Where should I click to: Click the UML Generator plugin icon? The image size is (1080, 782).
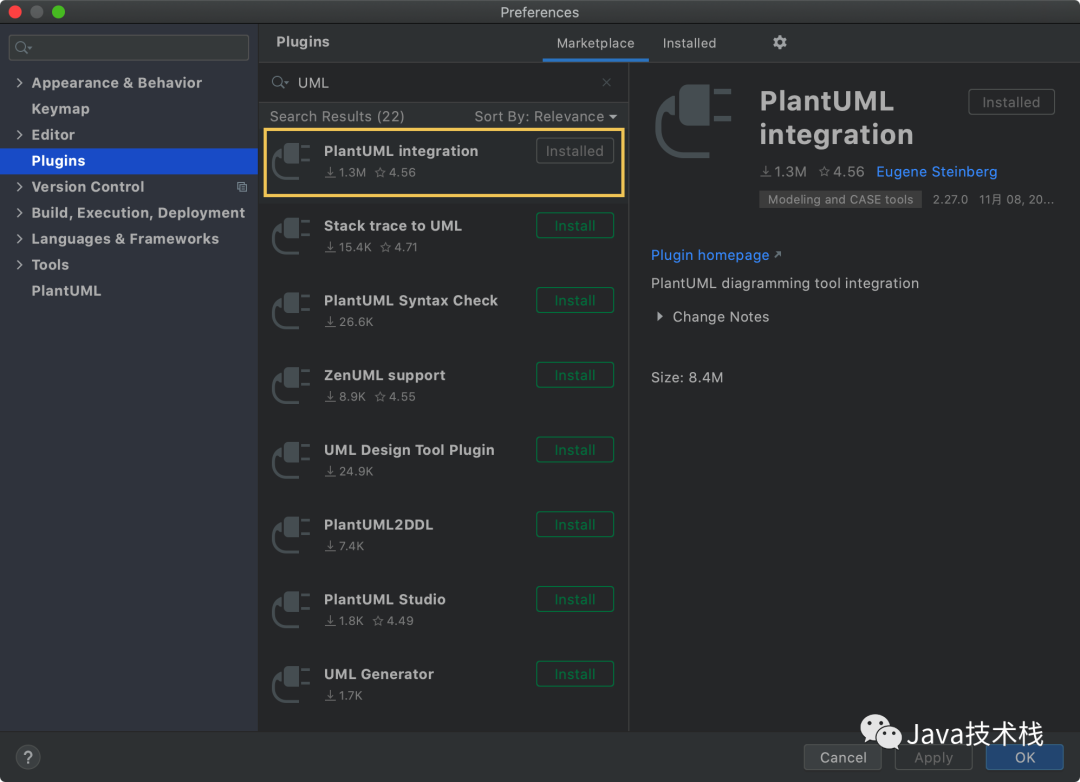click(291, 685)
